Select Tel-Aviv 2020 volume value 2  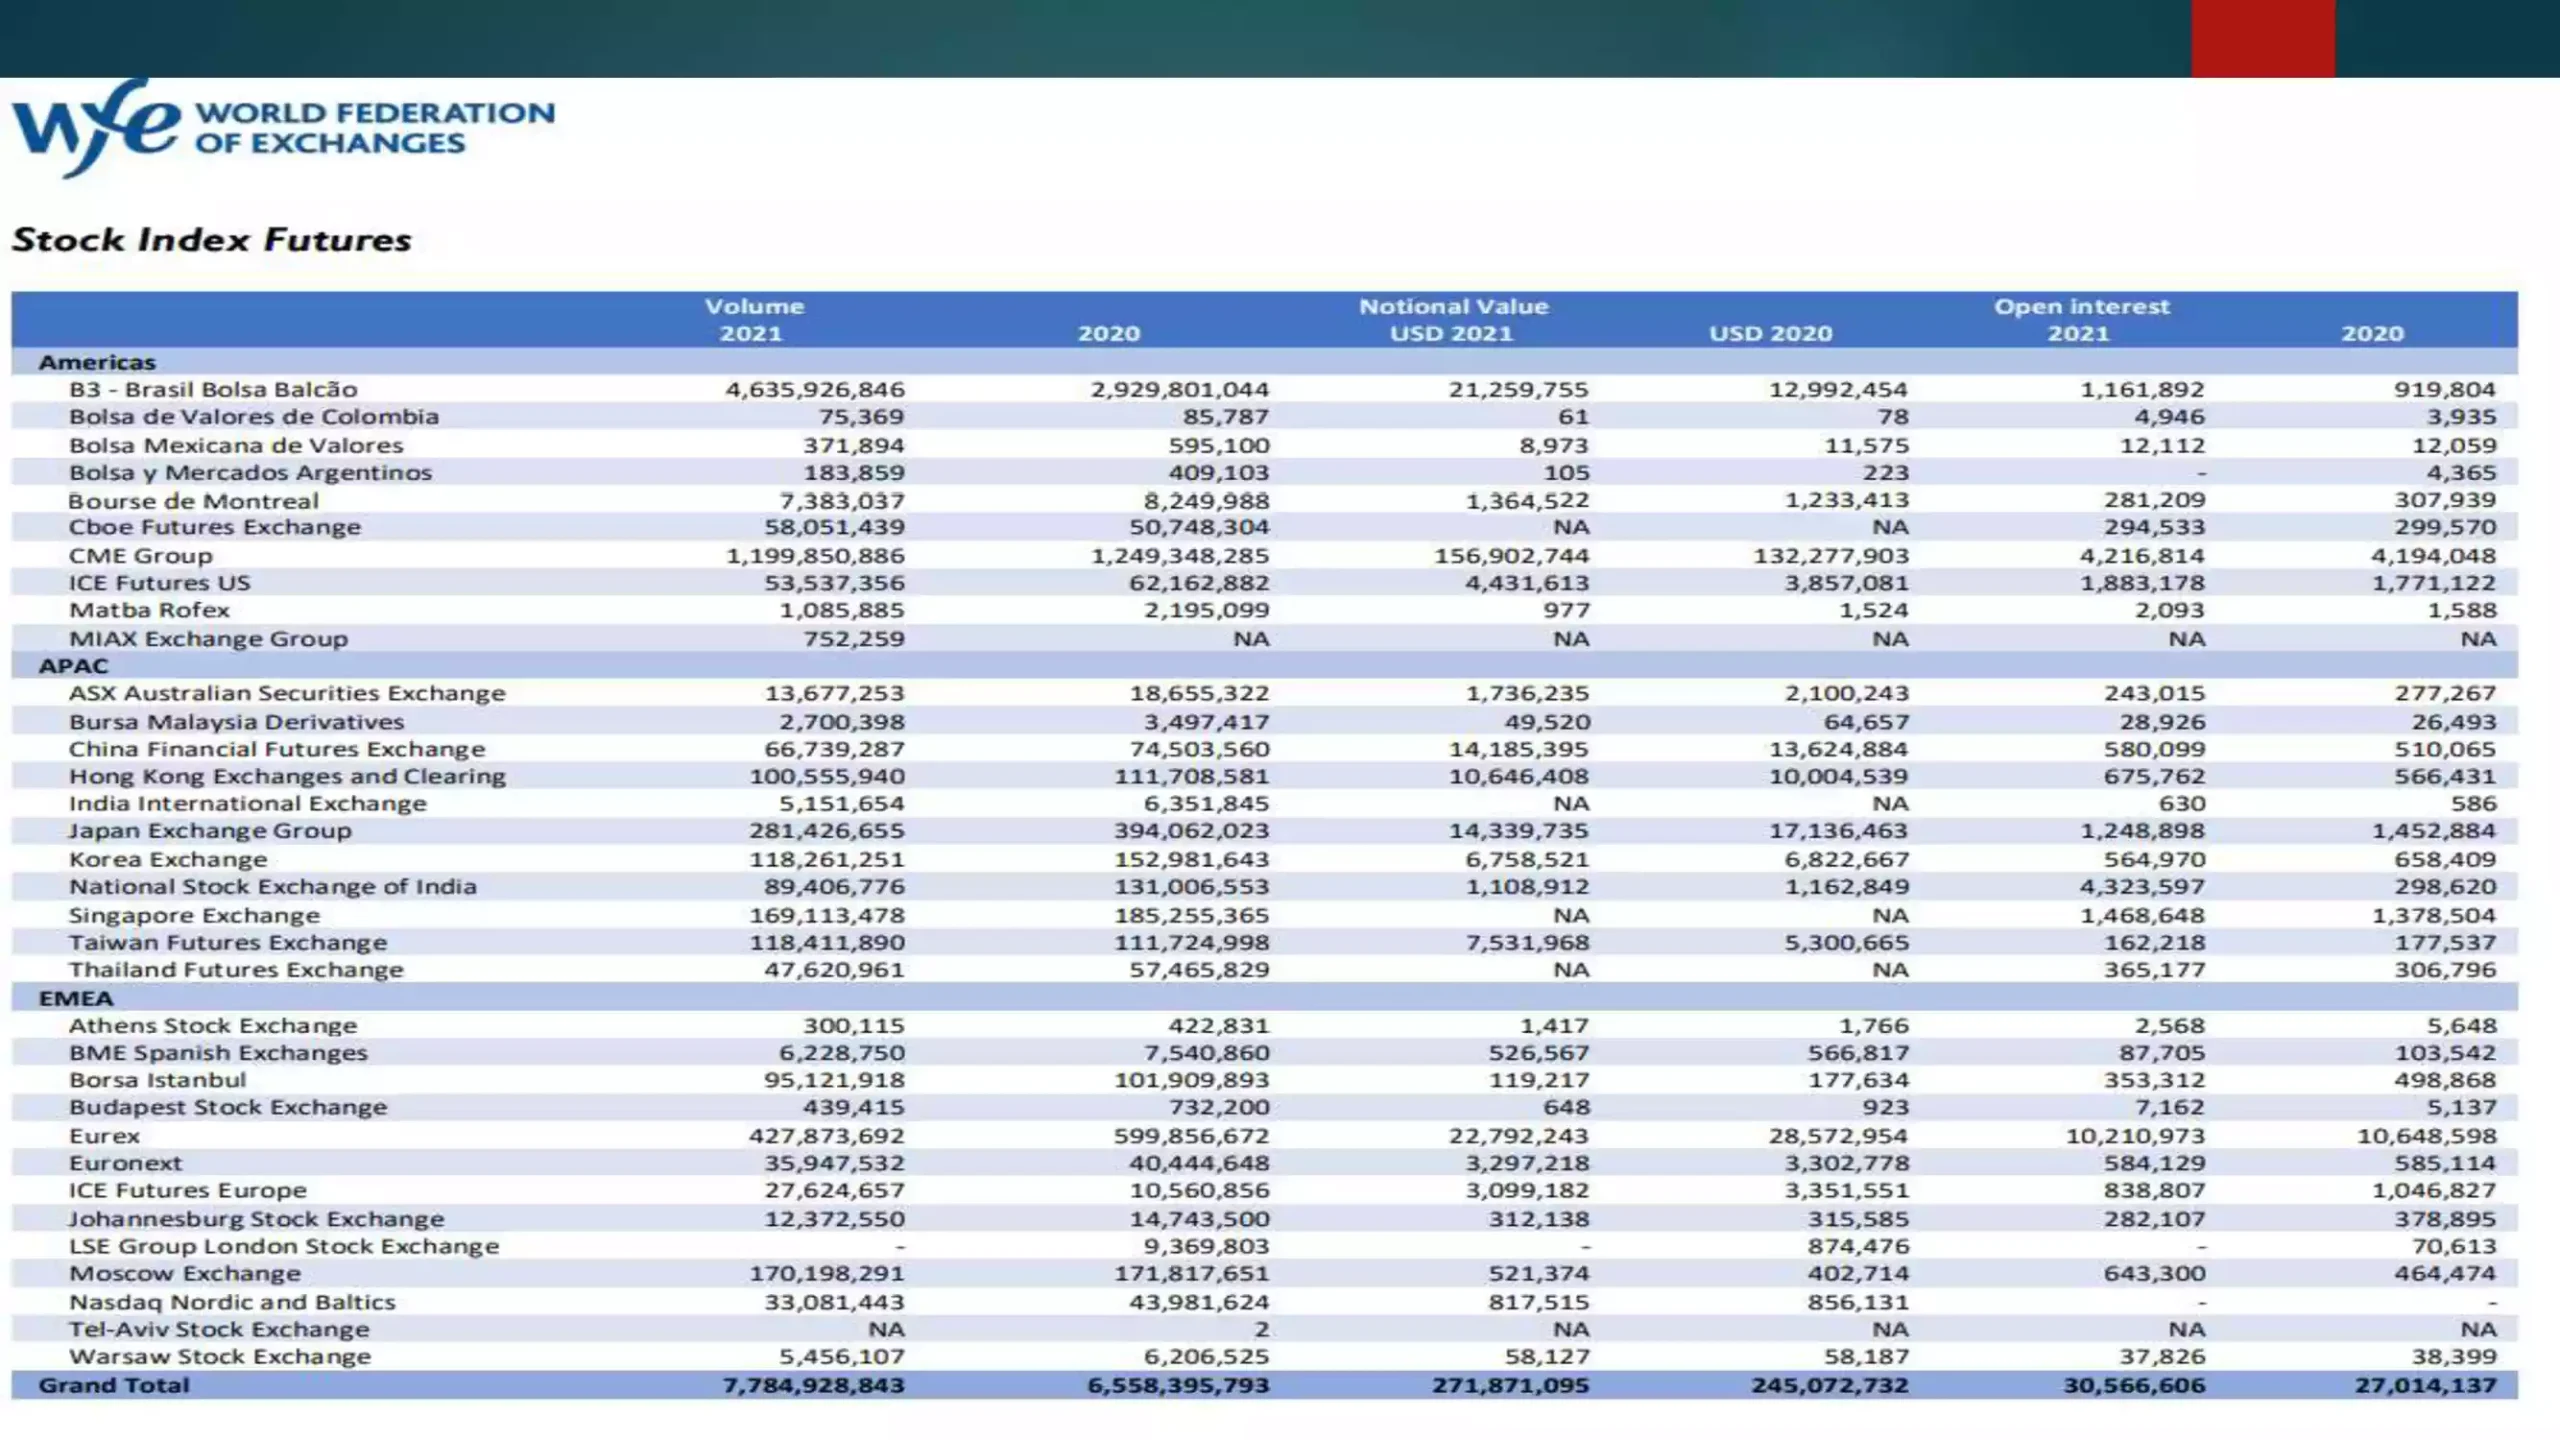pyautogui.click(x=1262, y=1329)
